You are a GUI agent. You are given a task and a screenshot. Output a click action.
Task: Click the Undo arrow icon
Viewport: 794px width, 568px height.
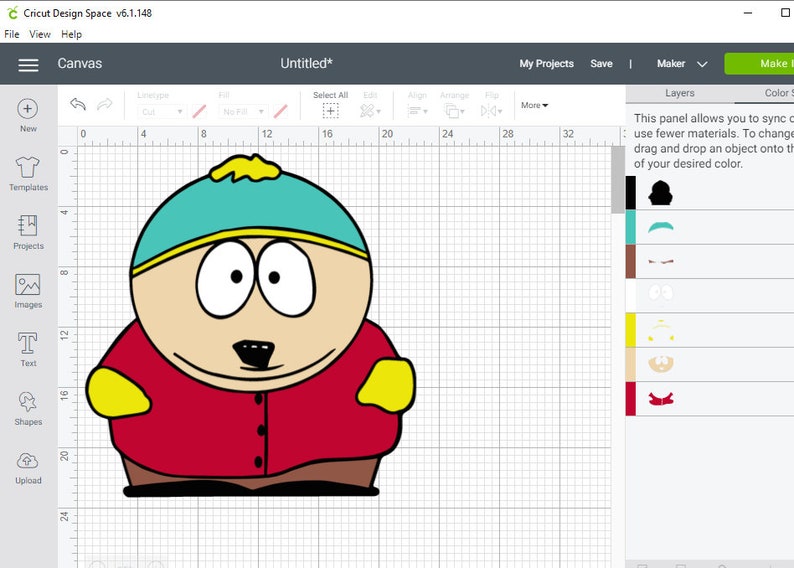[x=78, y=104]
